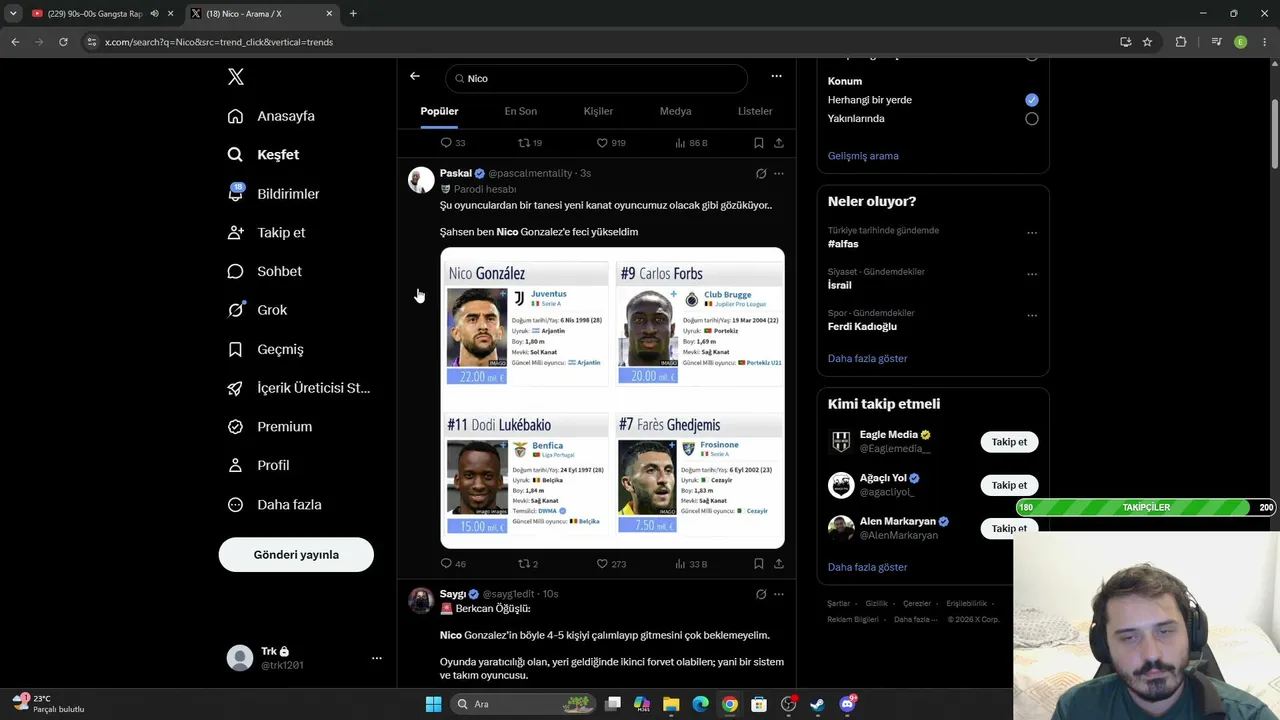Image resolution: width=1280 pixels, height=720 pixels.
Task: Open more options on Saygı's post
Action: coord(779,594)
